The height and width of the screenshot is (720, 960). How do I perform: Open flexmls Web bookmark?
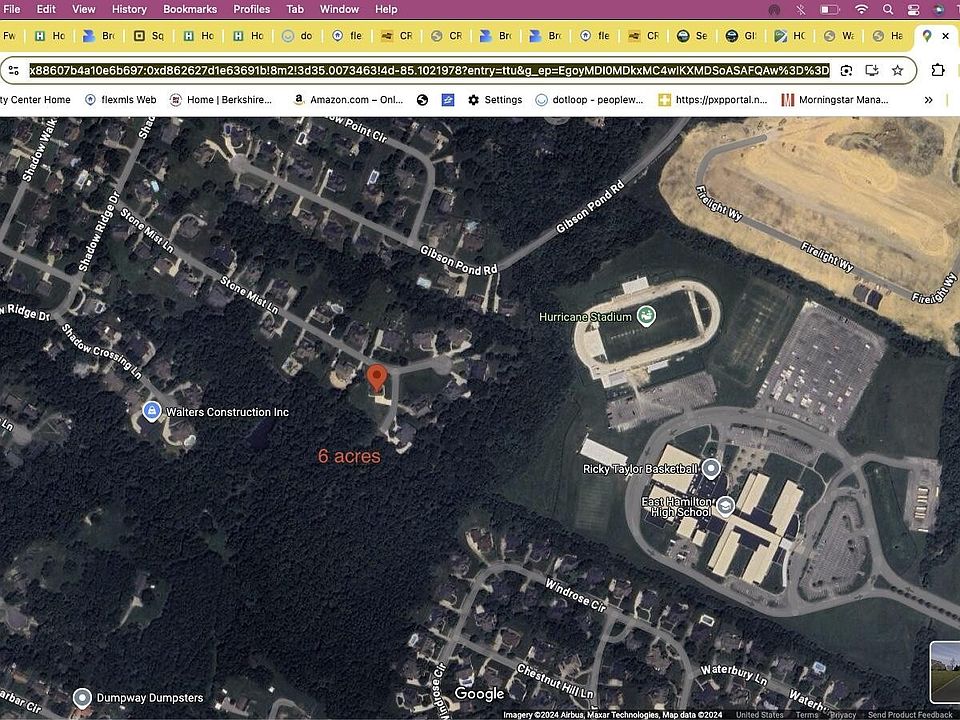point(121,100)
